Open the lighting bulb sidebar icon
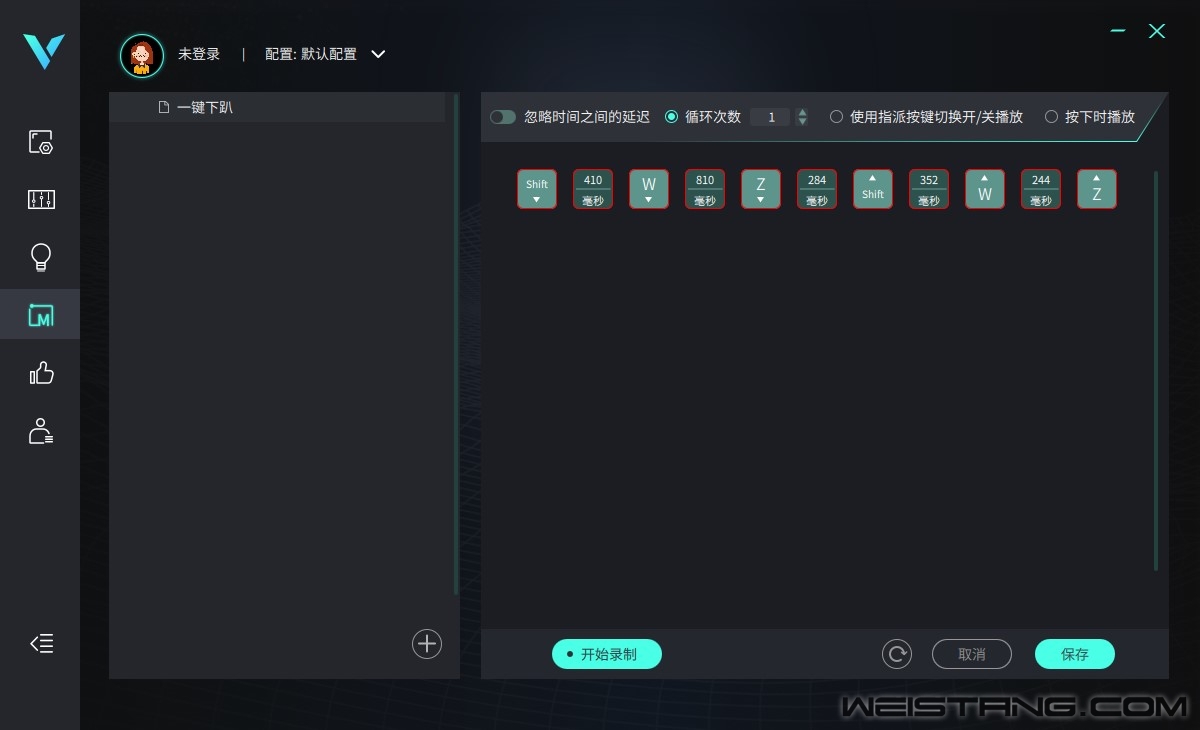1200x730 pixels. click(x=40, y=258)
